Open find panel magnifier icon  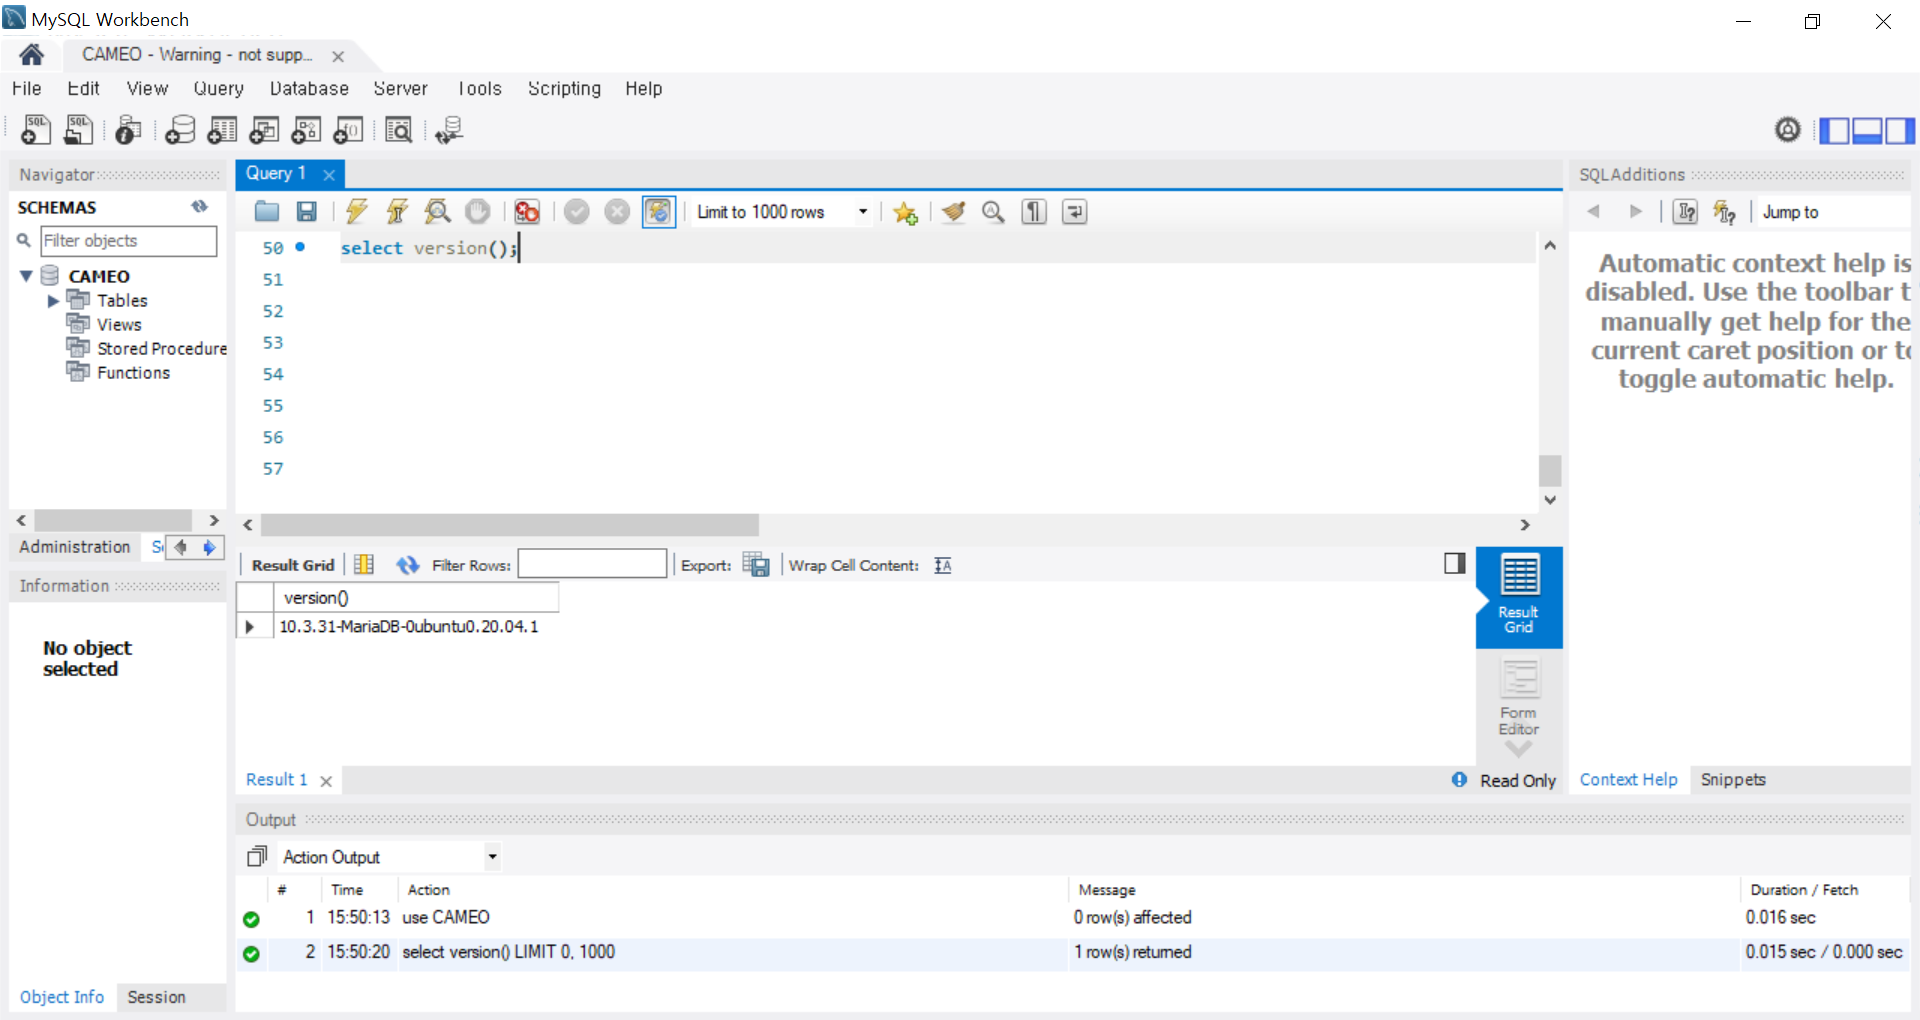993,211
